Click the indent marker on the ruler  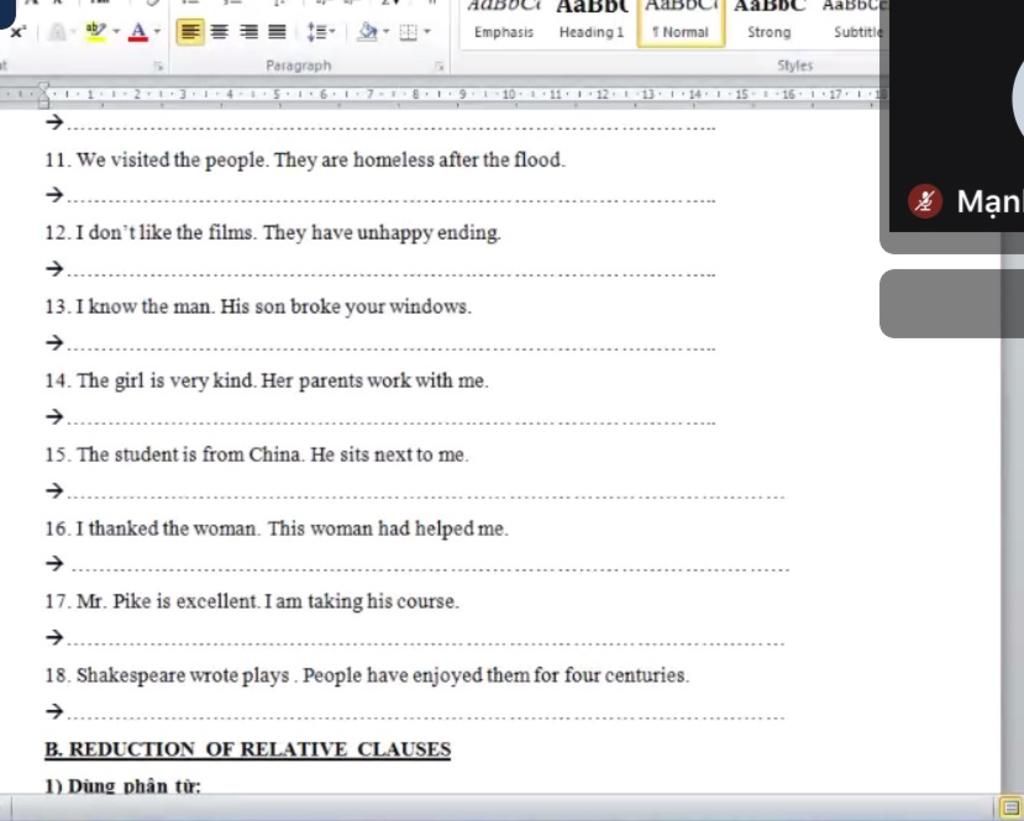click(x=44, y=95)
